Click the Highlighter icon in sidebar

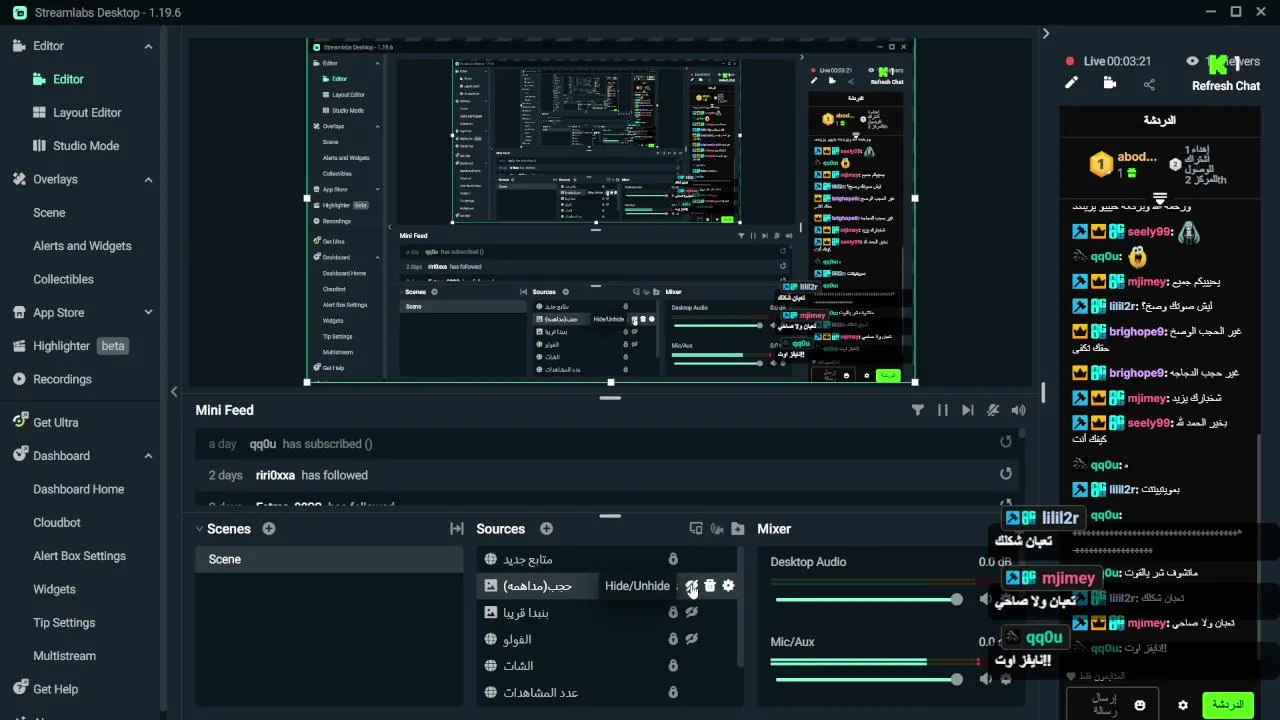pos(20,346)
